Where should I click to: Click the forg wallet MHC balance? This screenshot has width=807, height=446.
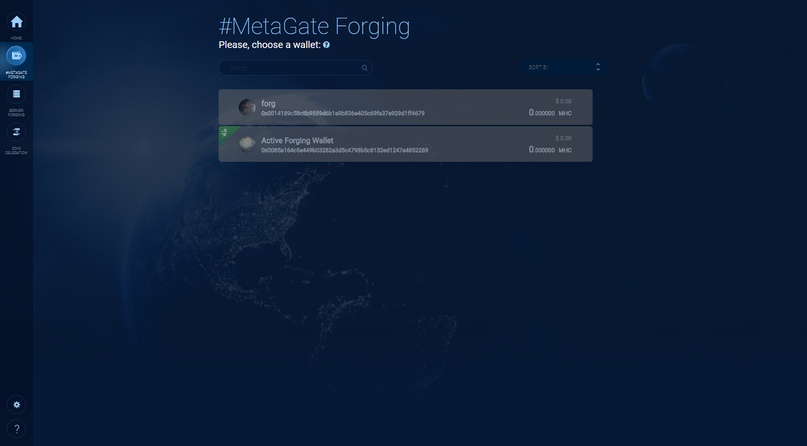tap(550, 113)
